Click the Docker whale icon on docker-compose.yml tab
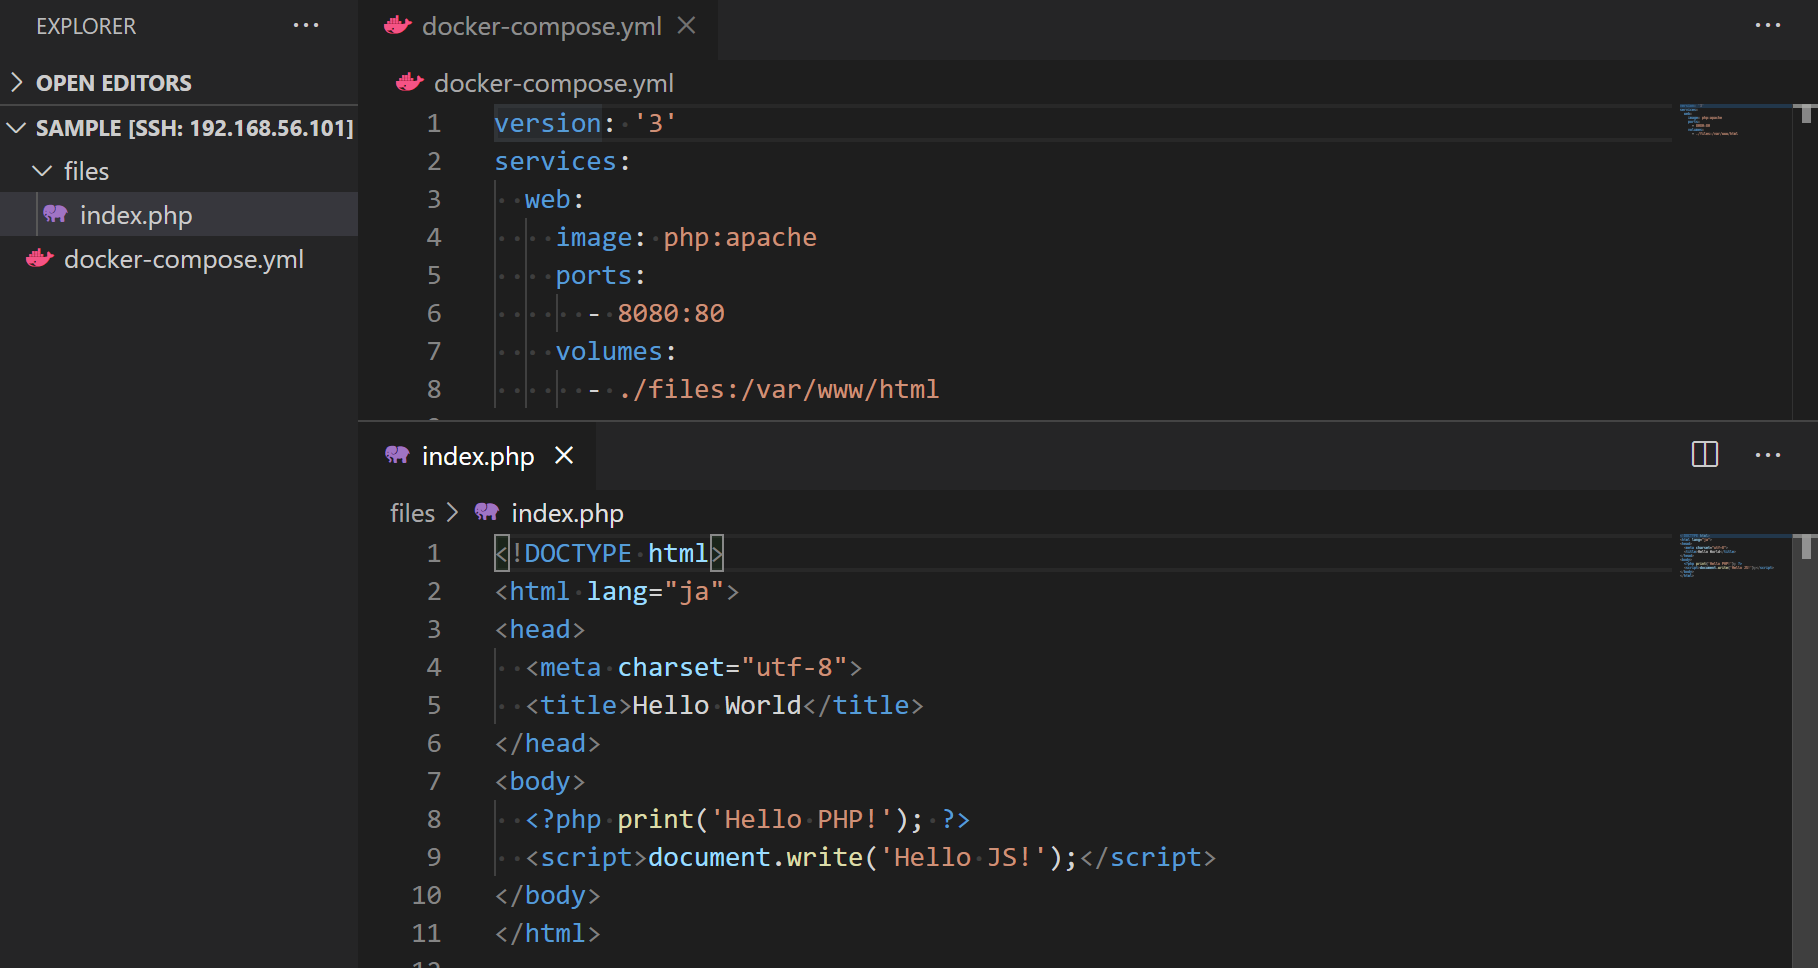This screenshot has height=968, width=1818. (397, 26)
